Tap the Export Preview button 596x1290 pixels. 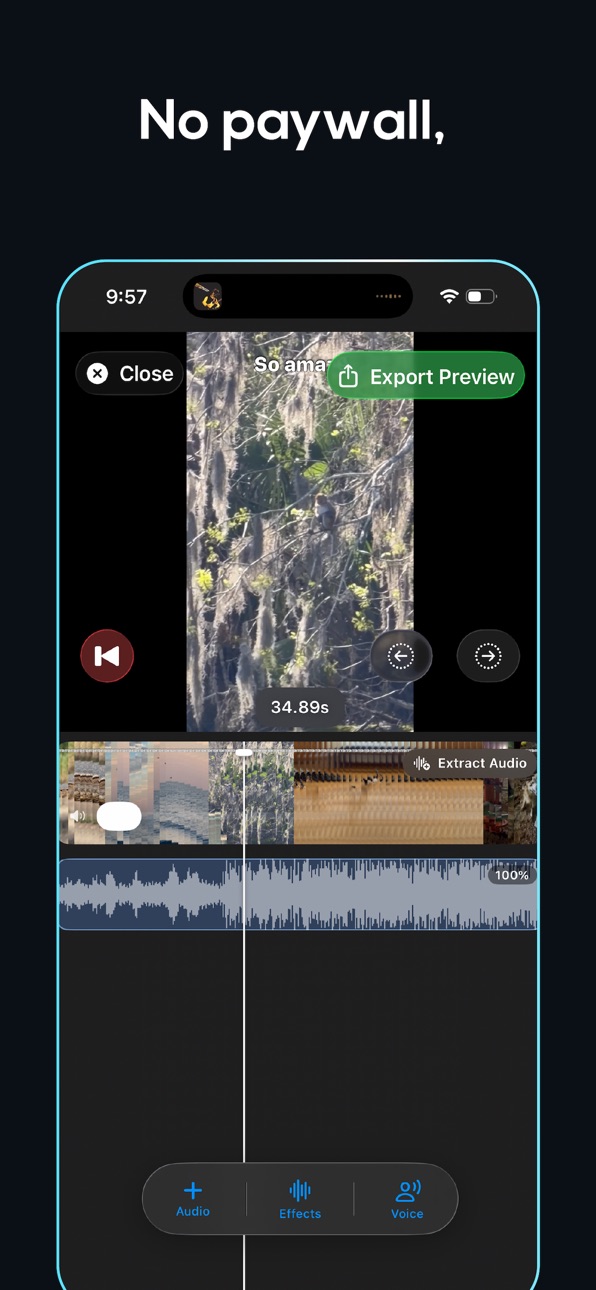point(426,377)
